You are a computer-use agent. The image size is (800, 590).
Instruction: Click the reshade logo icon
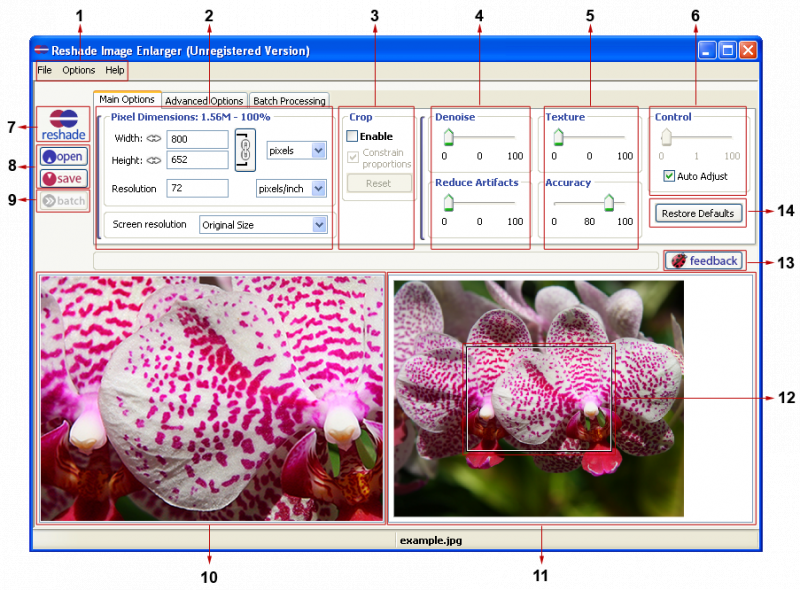(x=63, y=125)
